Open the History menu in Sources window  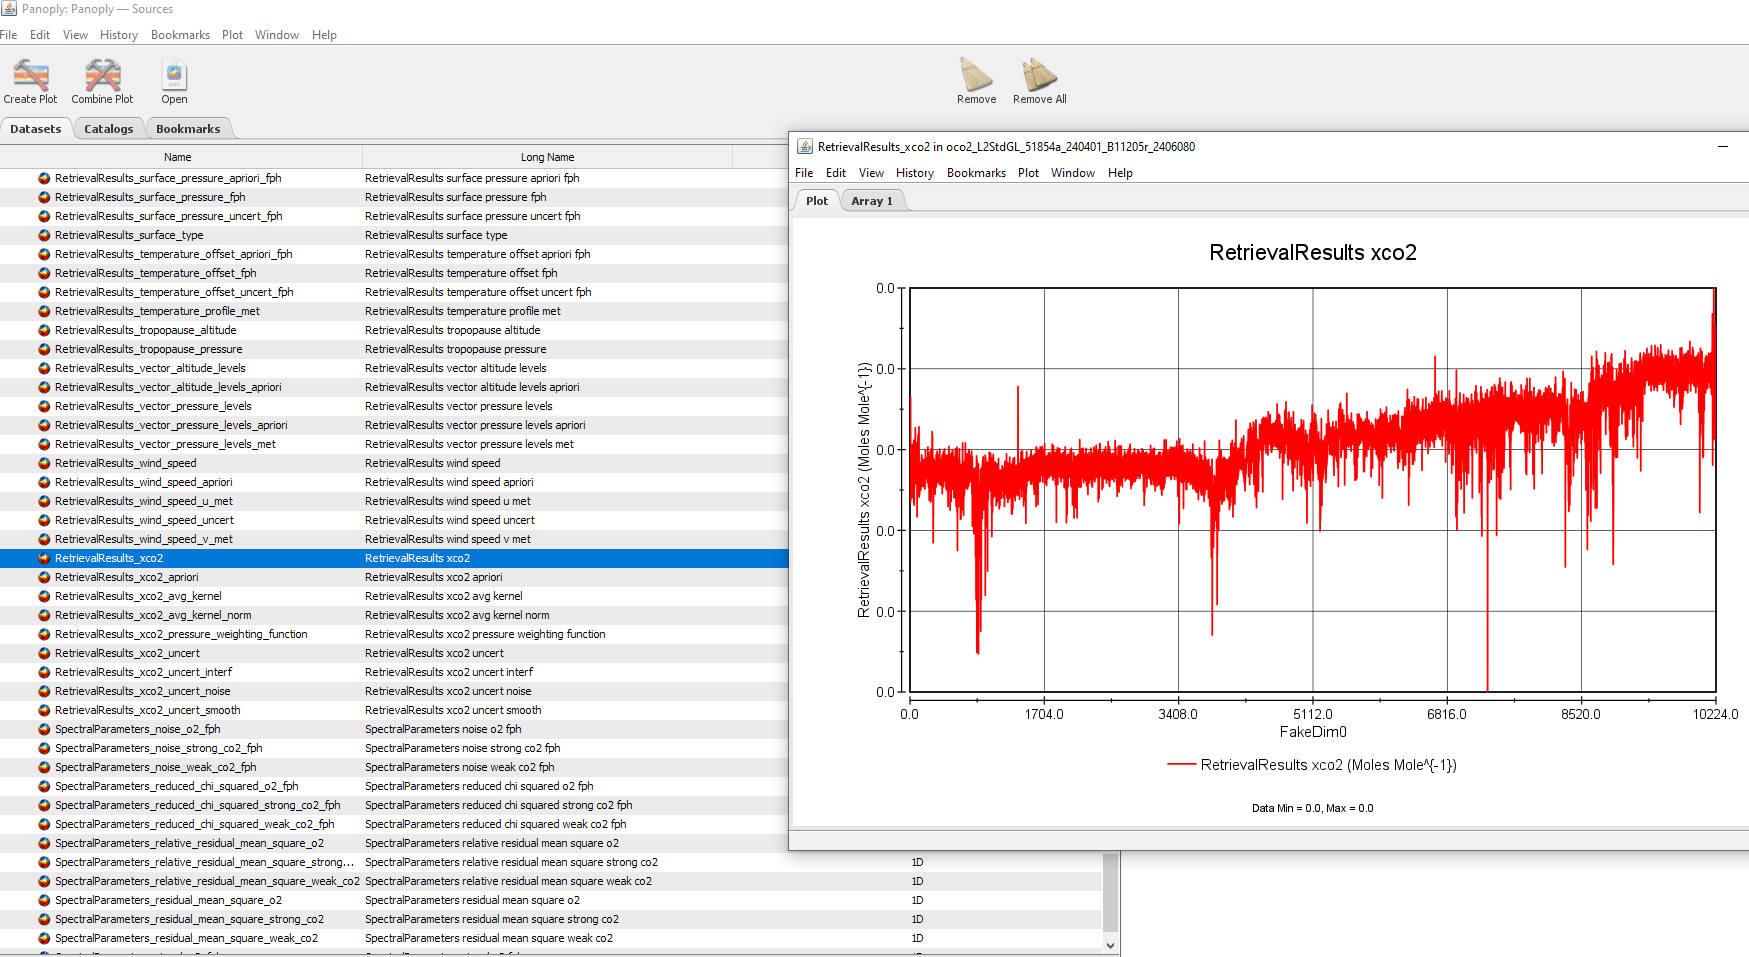tap(119, 35)
